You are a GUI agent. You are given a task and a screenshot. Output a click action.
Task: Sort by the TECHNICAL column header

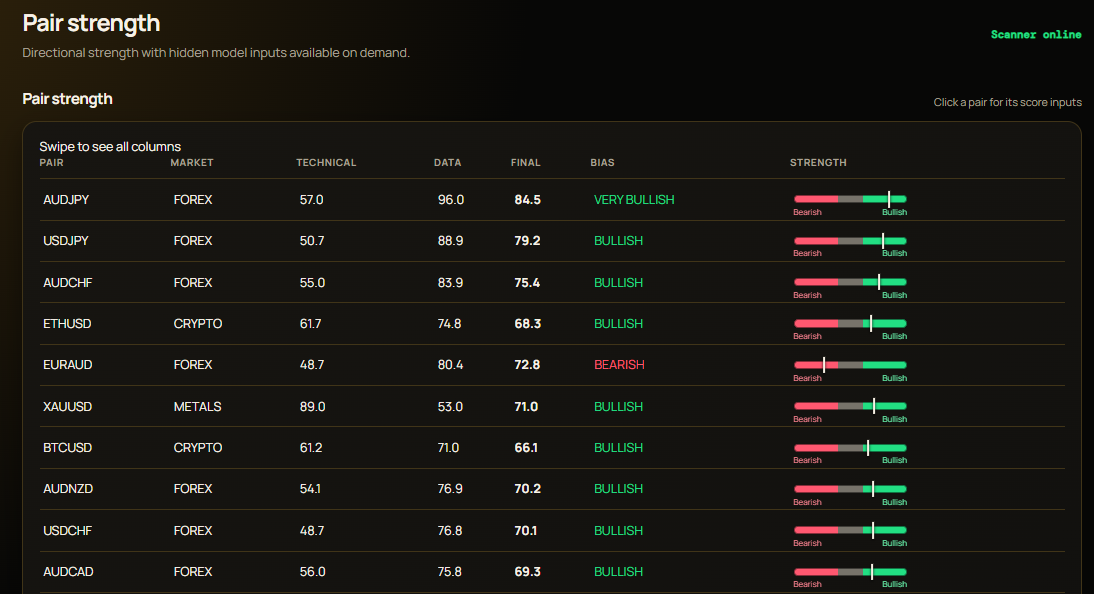pos(326,163)
